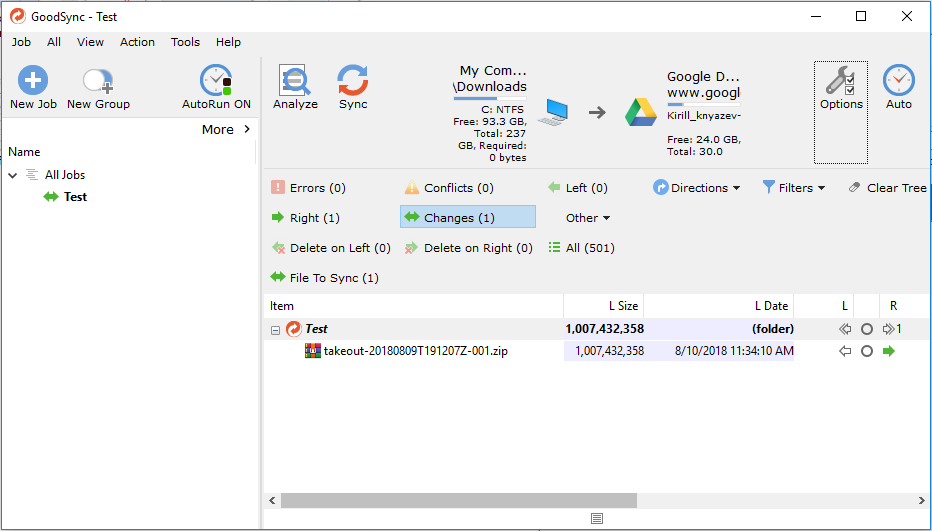Viewport: 932px width, 531px height.
Task: Click the Clear Tree button
Action: 888,188
